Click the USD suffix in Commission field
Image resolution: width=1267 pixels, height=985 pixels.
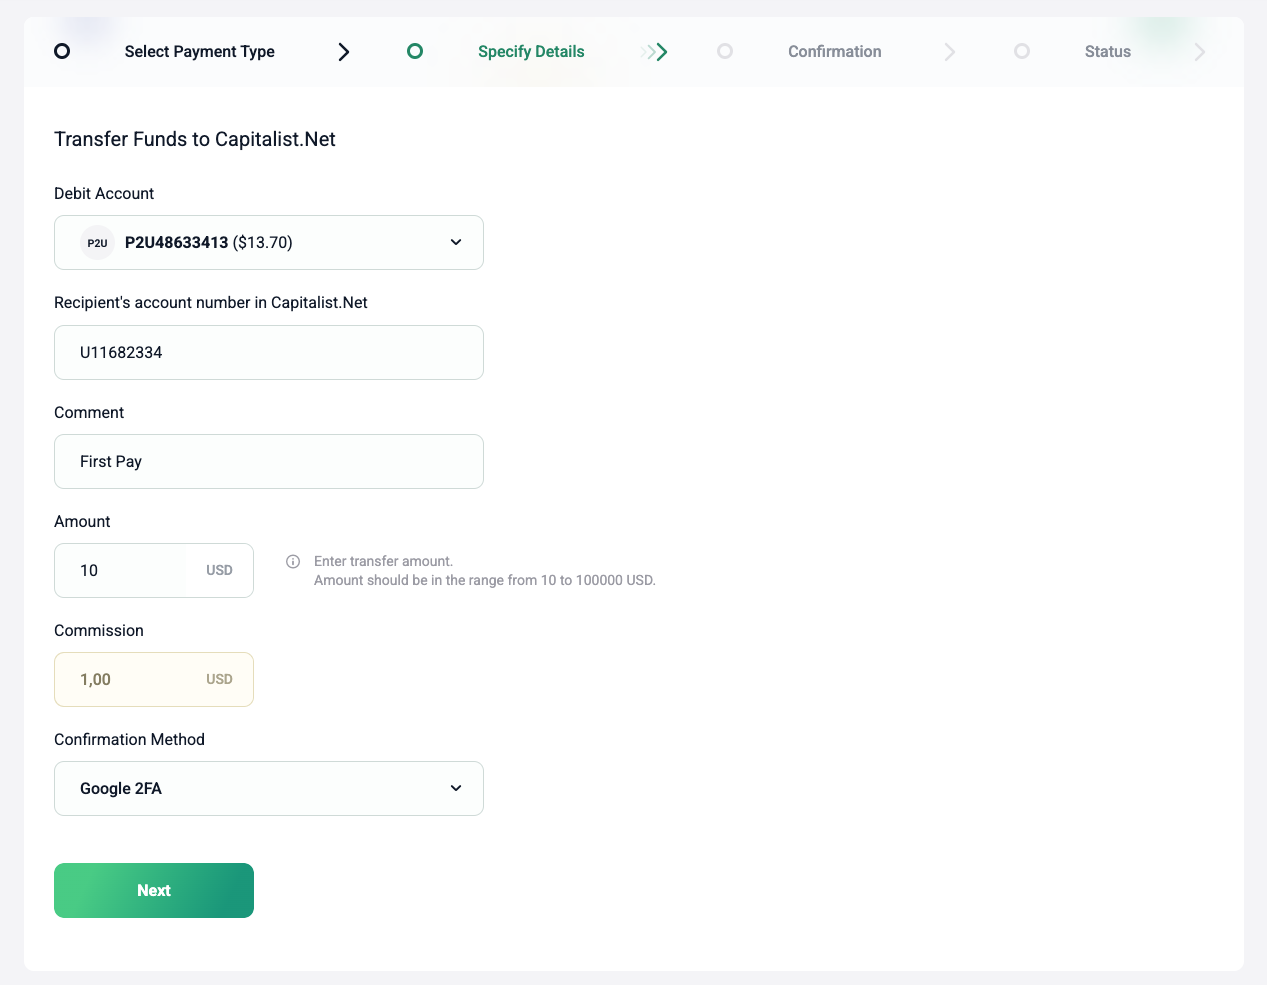pyautogui.click(x=219, y=680)
